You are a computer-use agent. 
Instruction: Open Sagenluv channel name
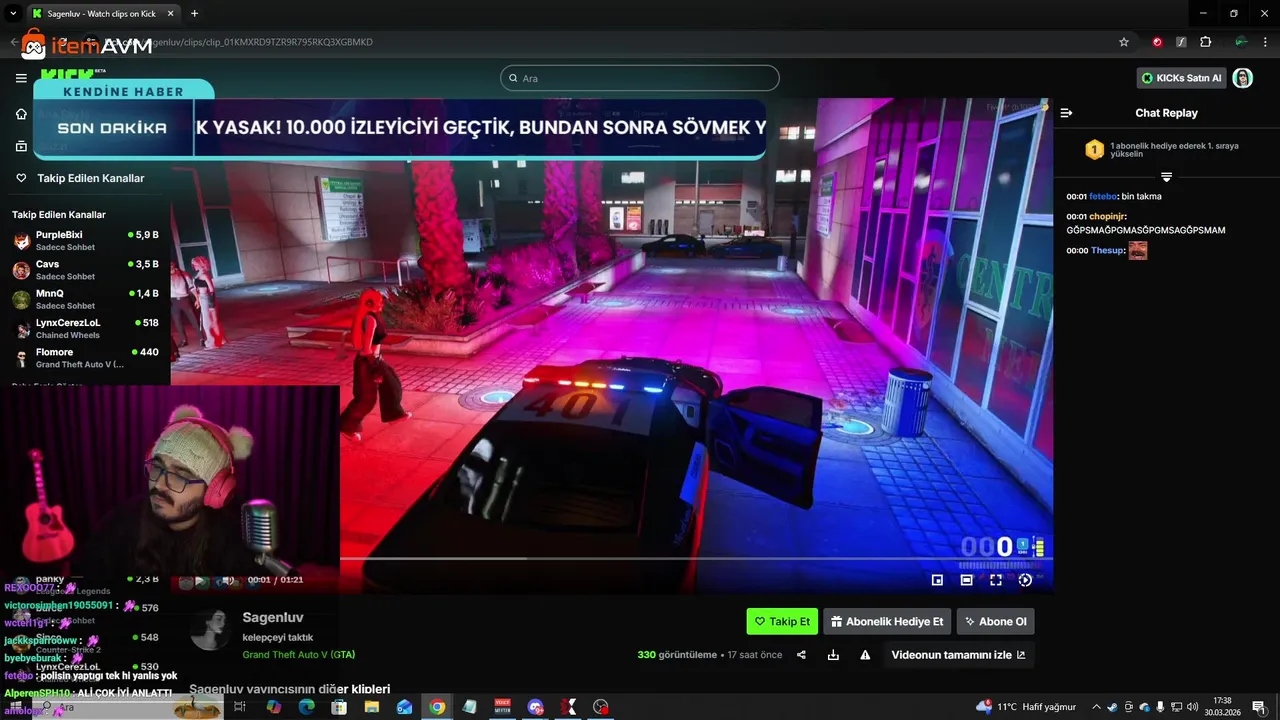(x=273, y=618)
